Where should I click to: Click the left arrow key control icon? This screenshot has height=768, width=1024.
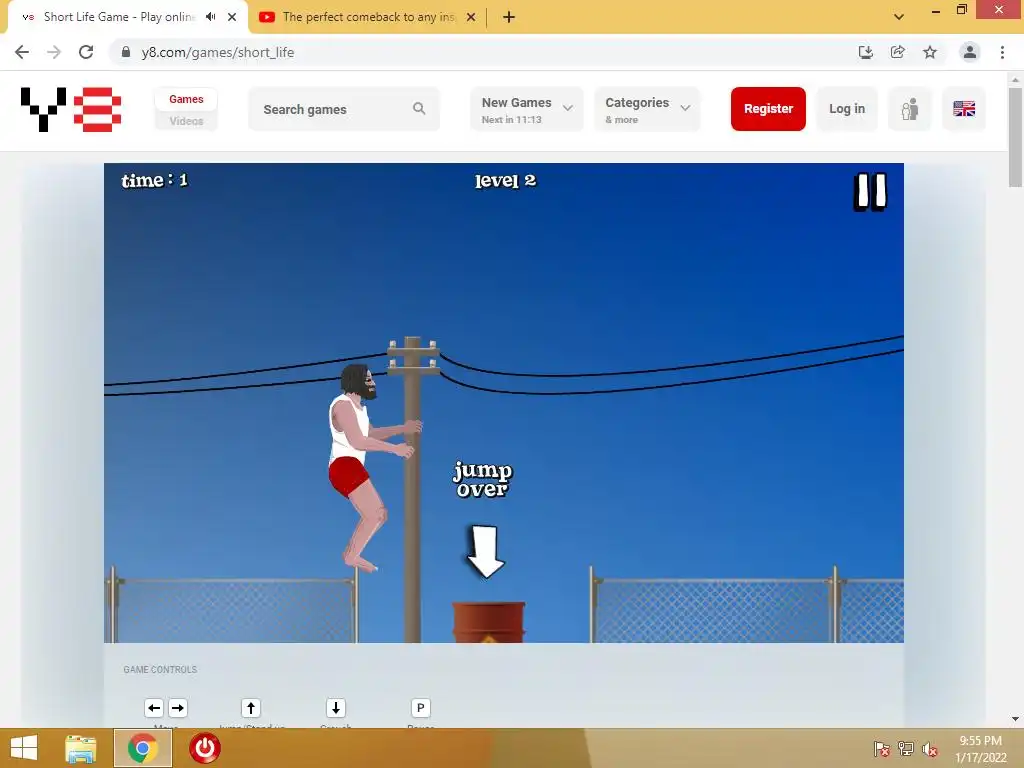tap(154, 708)
